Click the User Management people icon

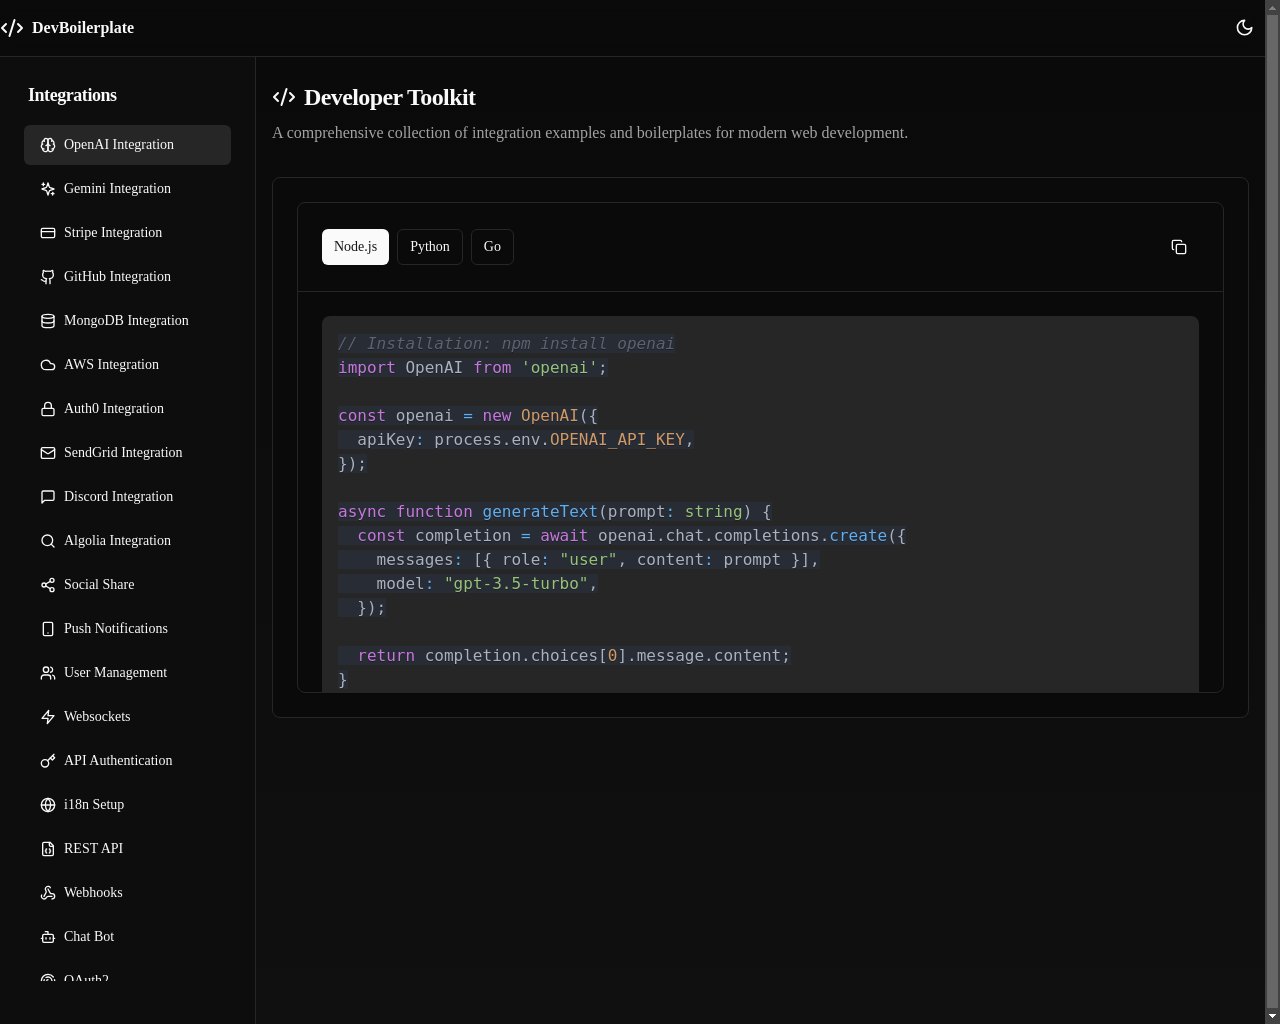[48, 673]
